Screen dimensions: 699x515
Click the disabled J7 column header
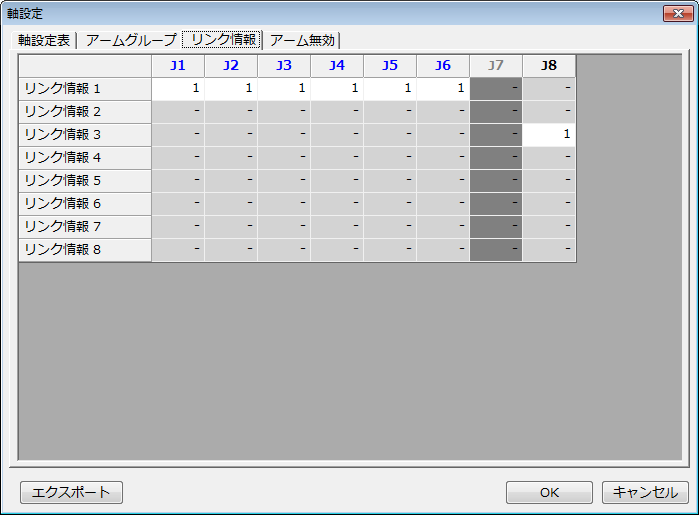tap(496, 66)
